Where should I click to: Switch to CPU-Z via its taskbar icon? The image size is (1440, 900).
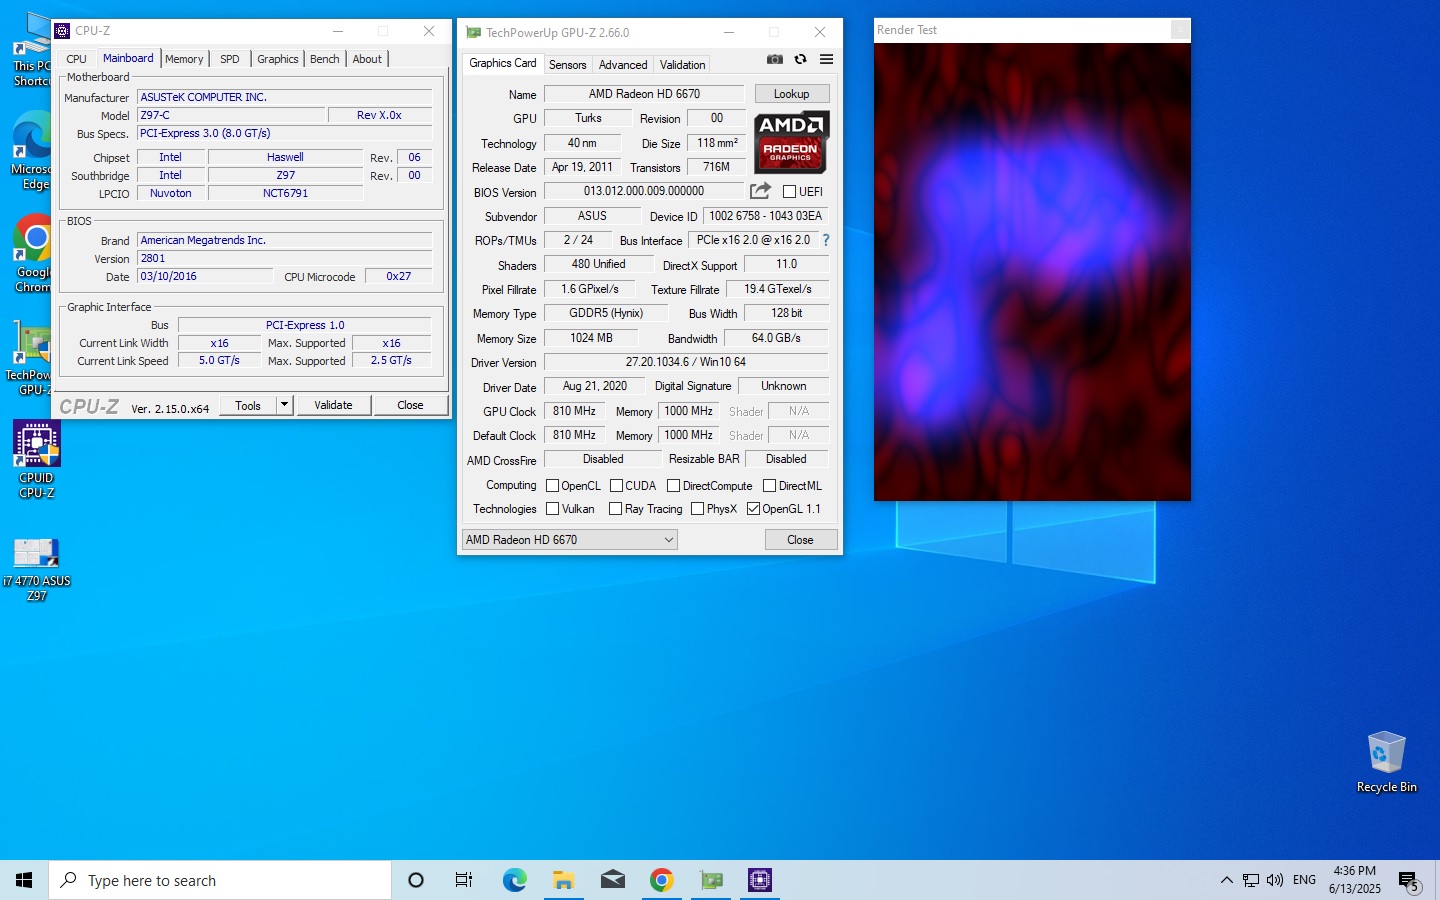pyautogui.click(x=760, y=880)
